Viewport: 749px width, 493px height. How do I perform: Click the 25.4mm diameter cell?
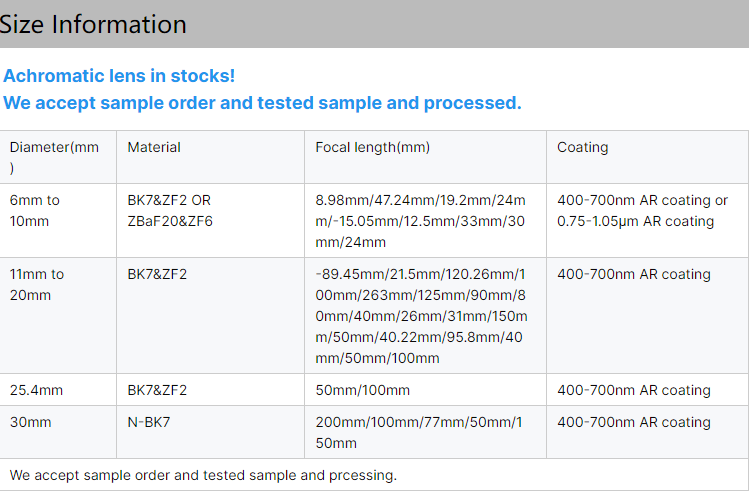click(35, 390)
